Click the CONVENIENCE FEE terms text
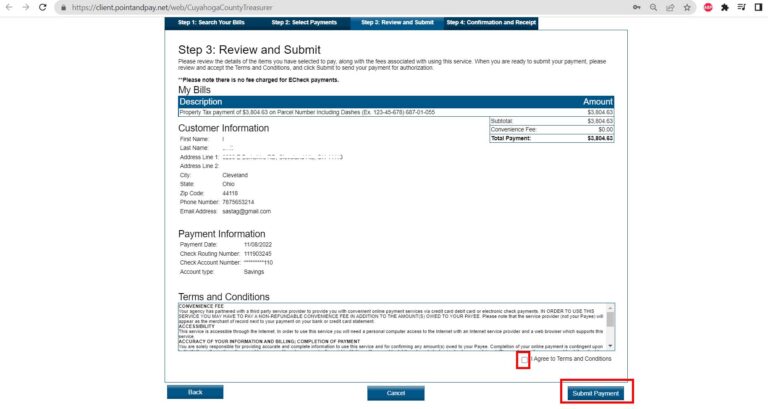The image size is (768, 409). tap(201, 306)
